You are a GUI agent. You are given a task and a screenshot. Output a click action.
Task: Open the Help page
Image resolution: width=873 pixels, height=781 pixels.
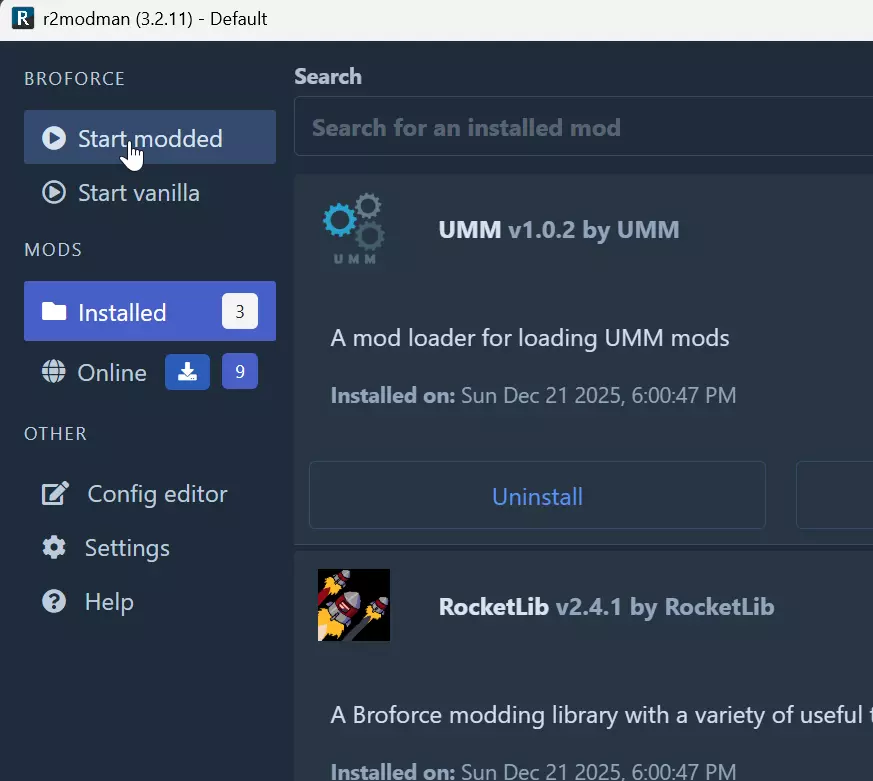pos(150,602)
